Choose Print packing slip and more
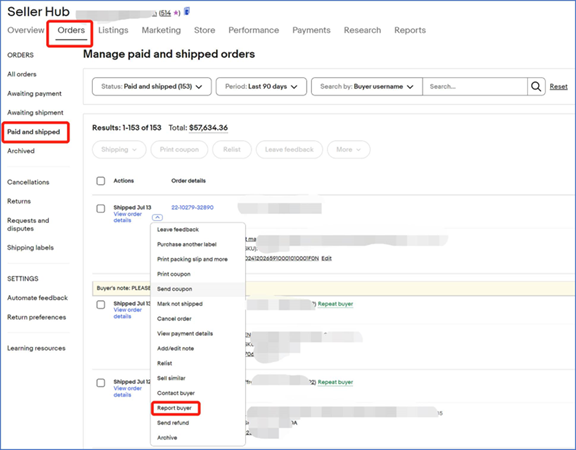Image resolution: width=576 pixels, height=450 pixels. coord(192,259)
